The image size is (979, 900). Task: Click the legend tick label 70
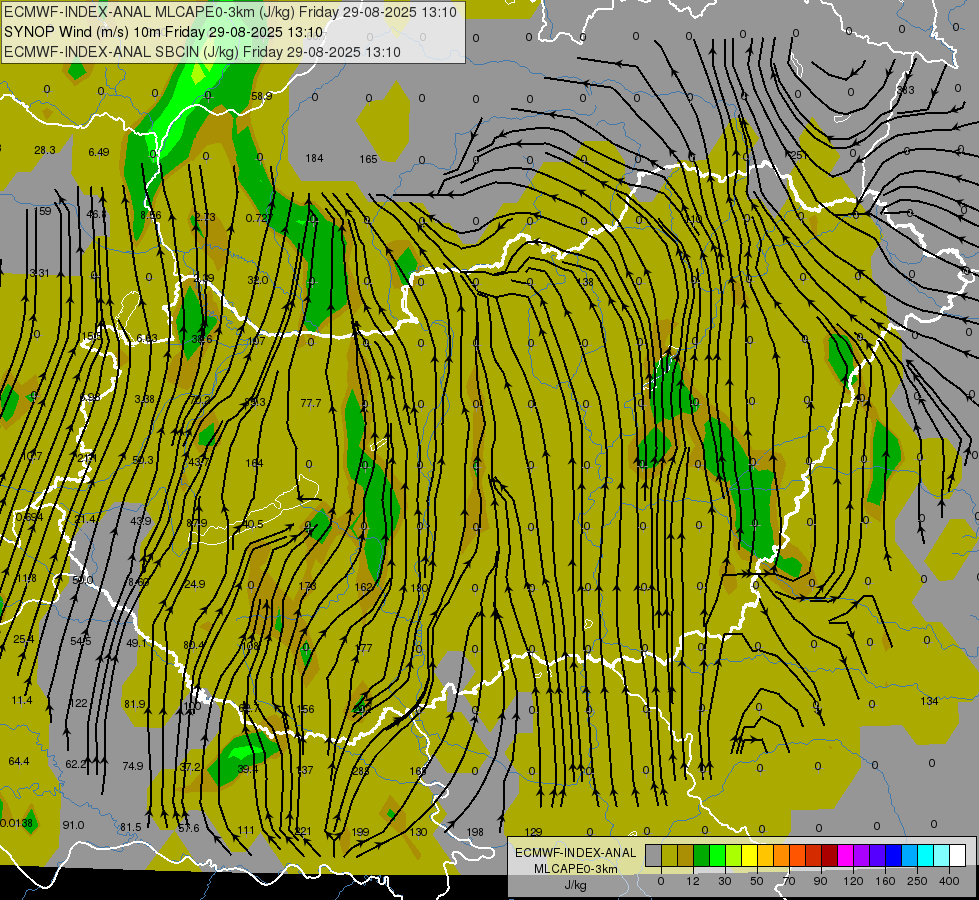(789, 881)
